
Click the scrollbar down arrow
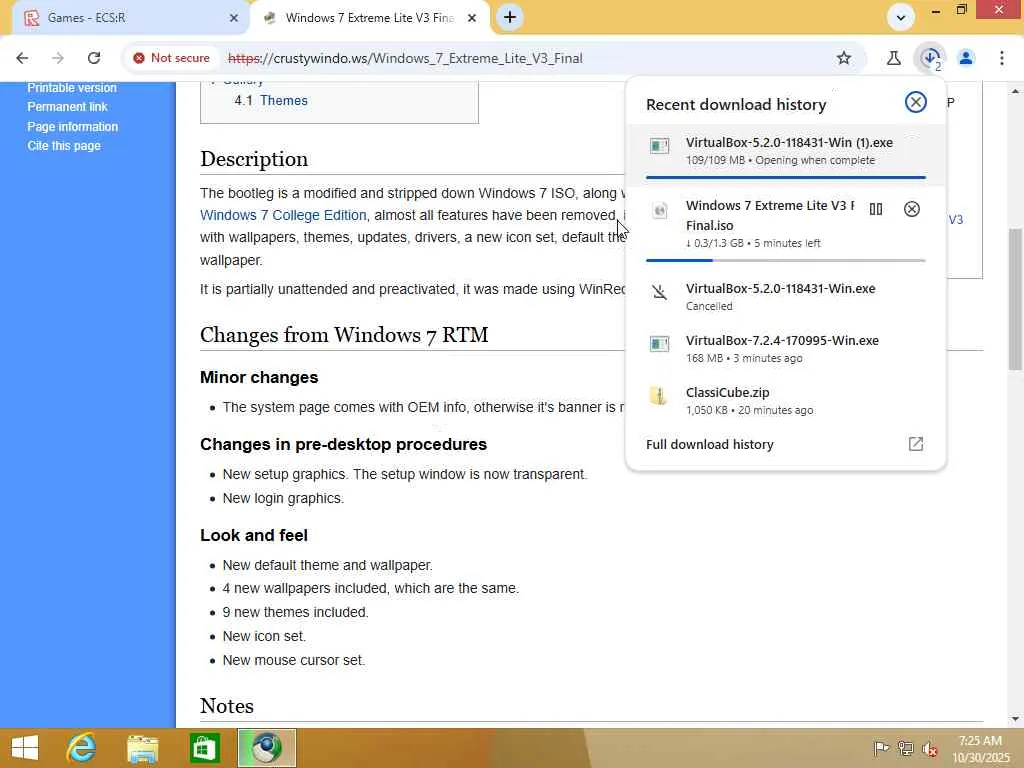[1016, 719]
